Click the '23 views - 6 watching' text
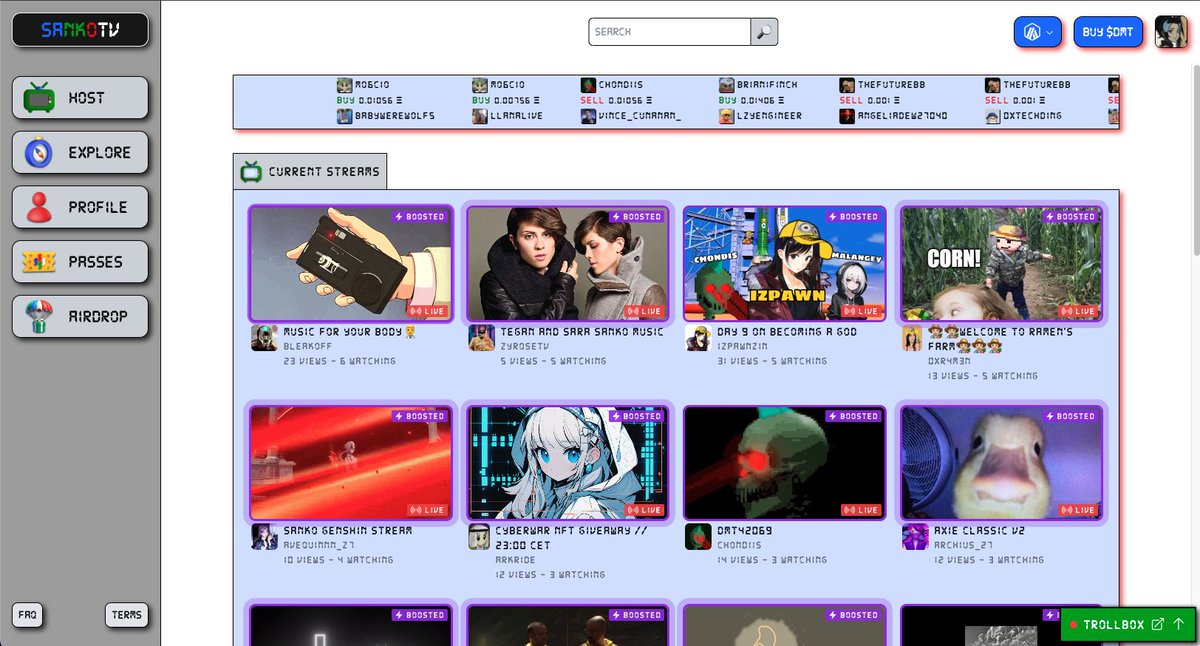1200x646 pixels. (339, 361)
